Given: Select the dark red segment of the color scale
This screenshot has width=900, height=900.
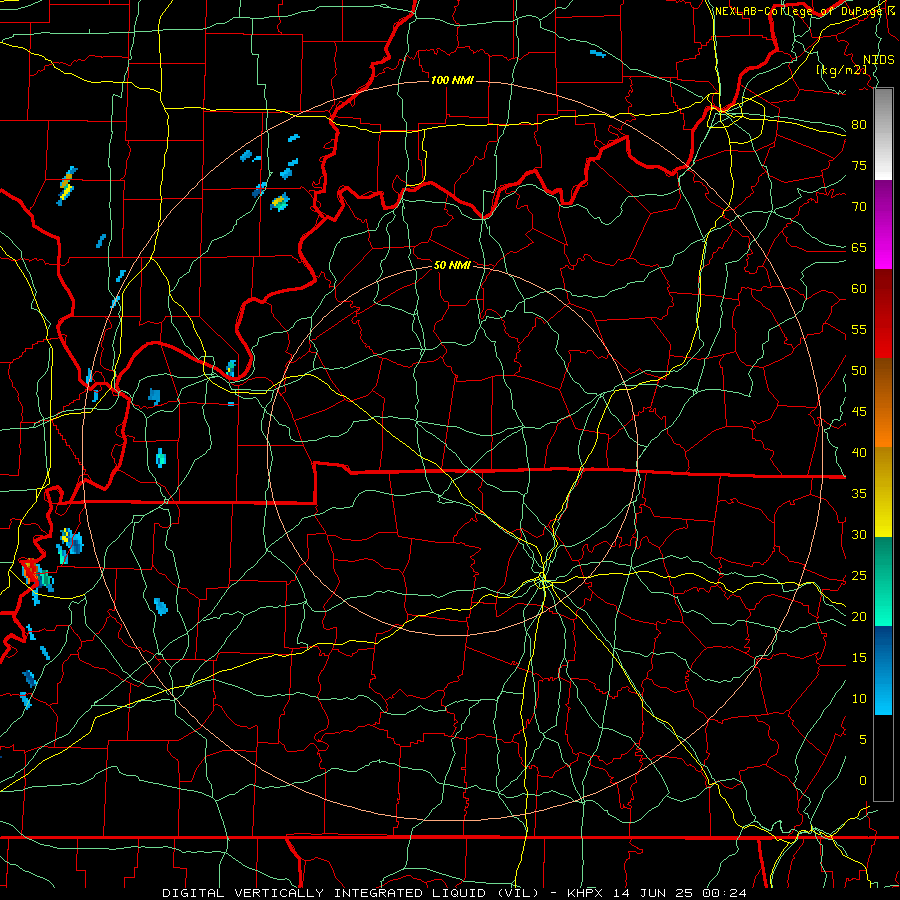Looking at the screenshot, I should 883,314.
